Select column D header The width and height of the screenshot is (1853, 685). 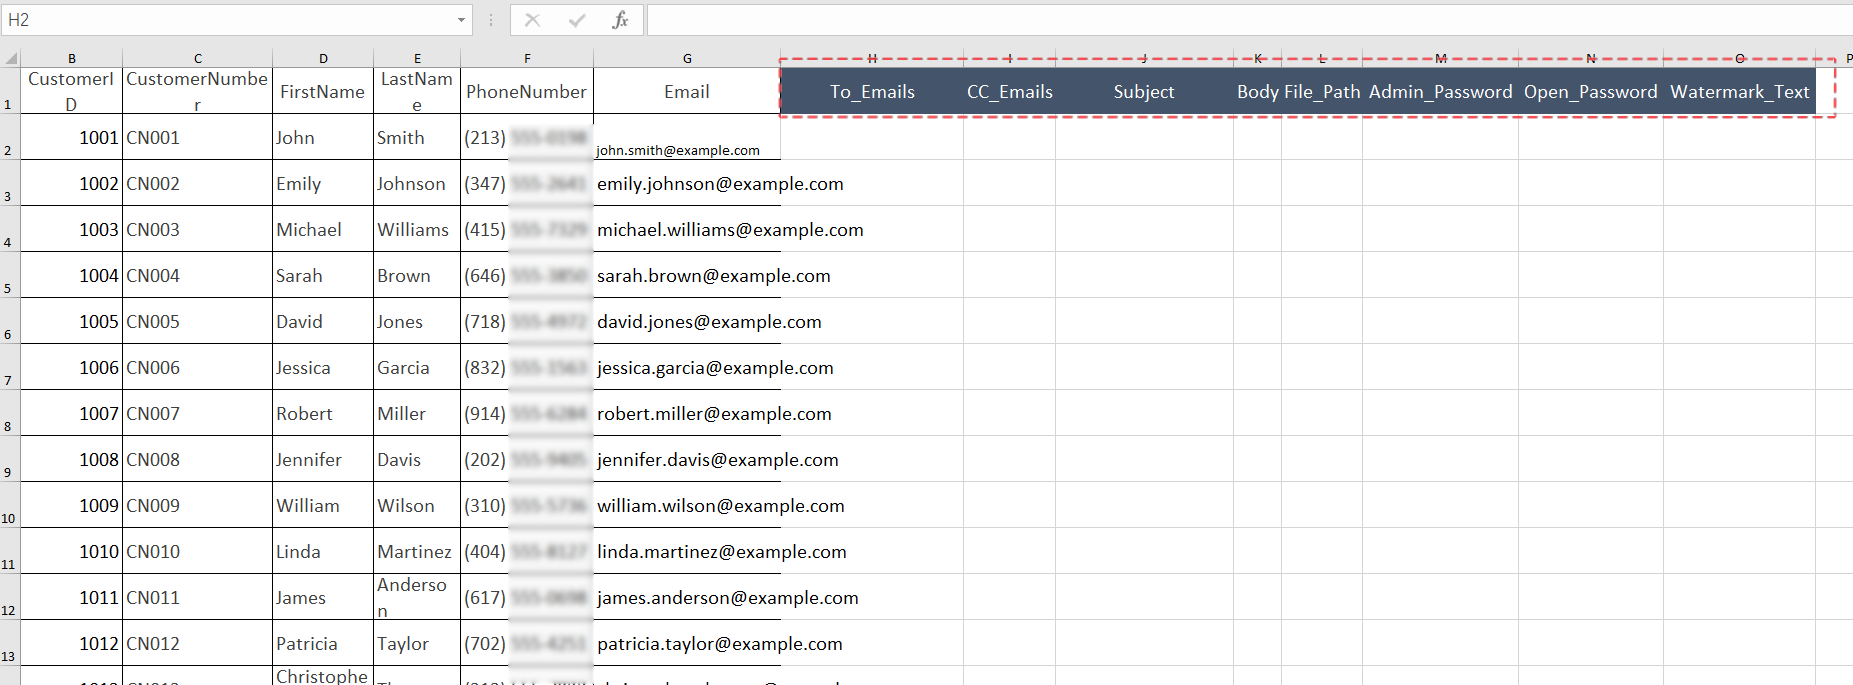pos(323,58)
